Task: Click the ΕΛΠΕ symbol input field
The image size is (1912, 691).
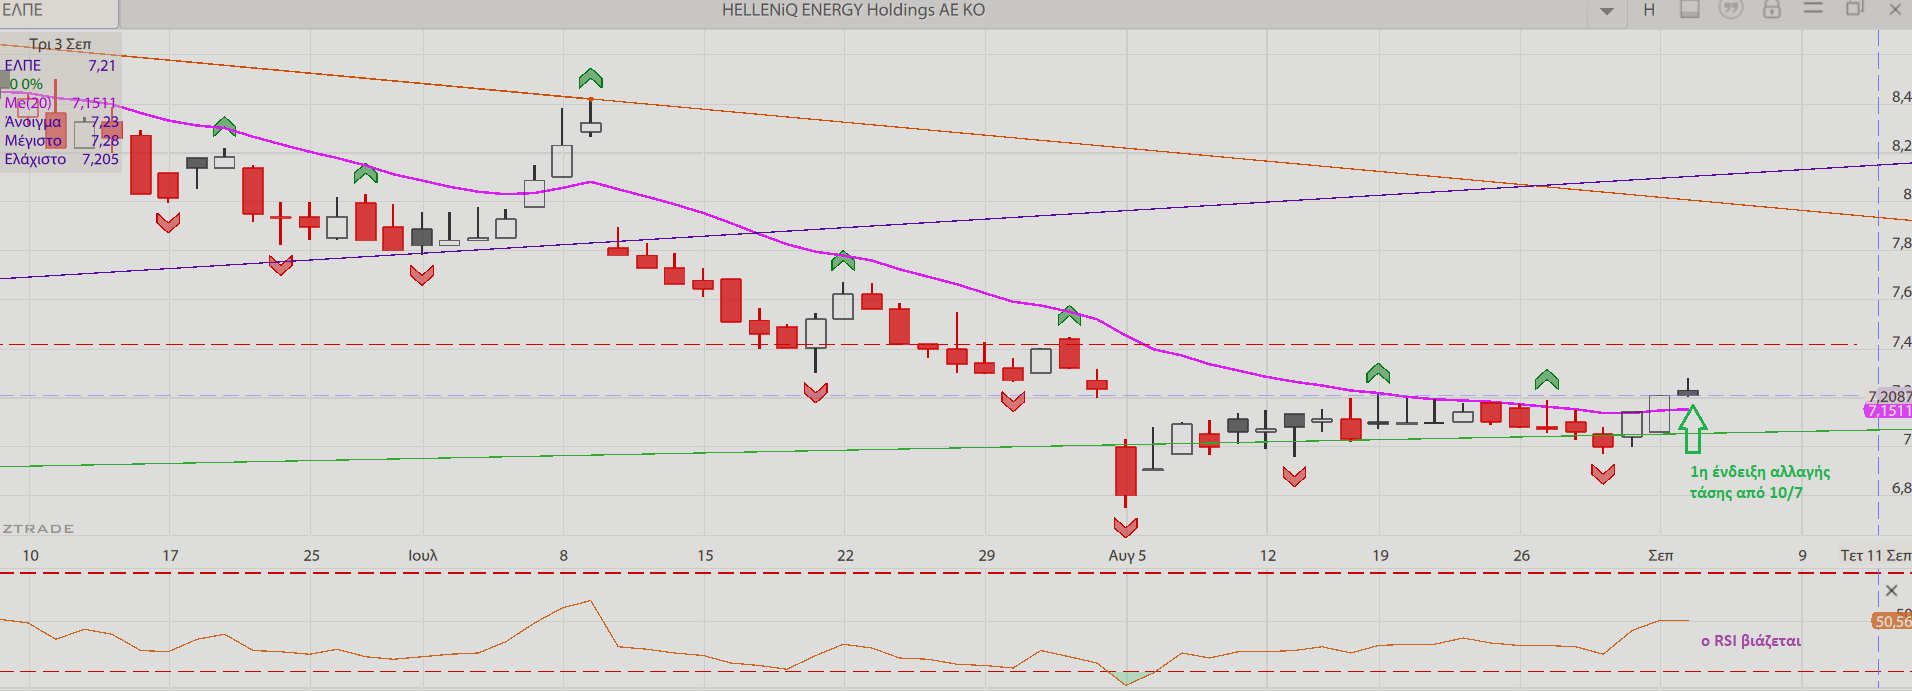Action: click(59, 11)
